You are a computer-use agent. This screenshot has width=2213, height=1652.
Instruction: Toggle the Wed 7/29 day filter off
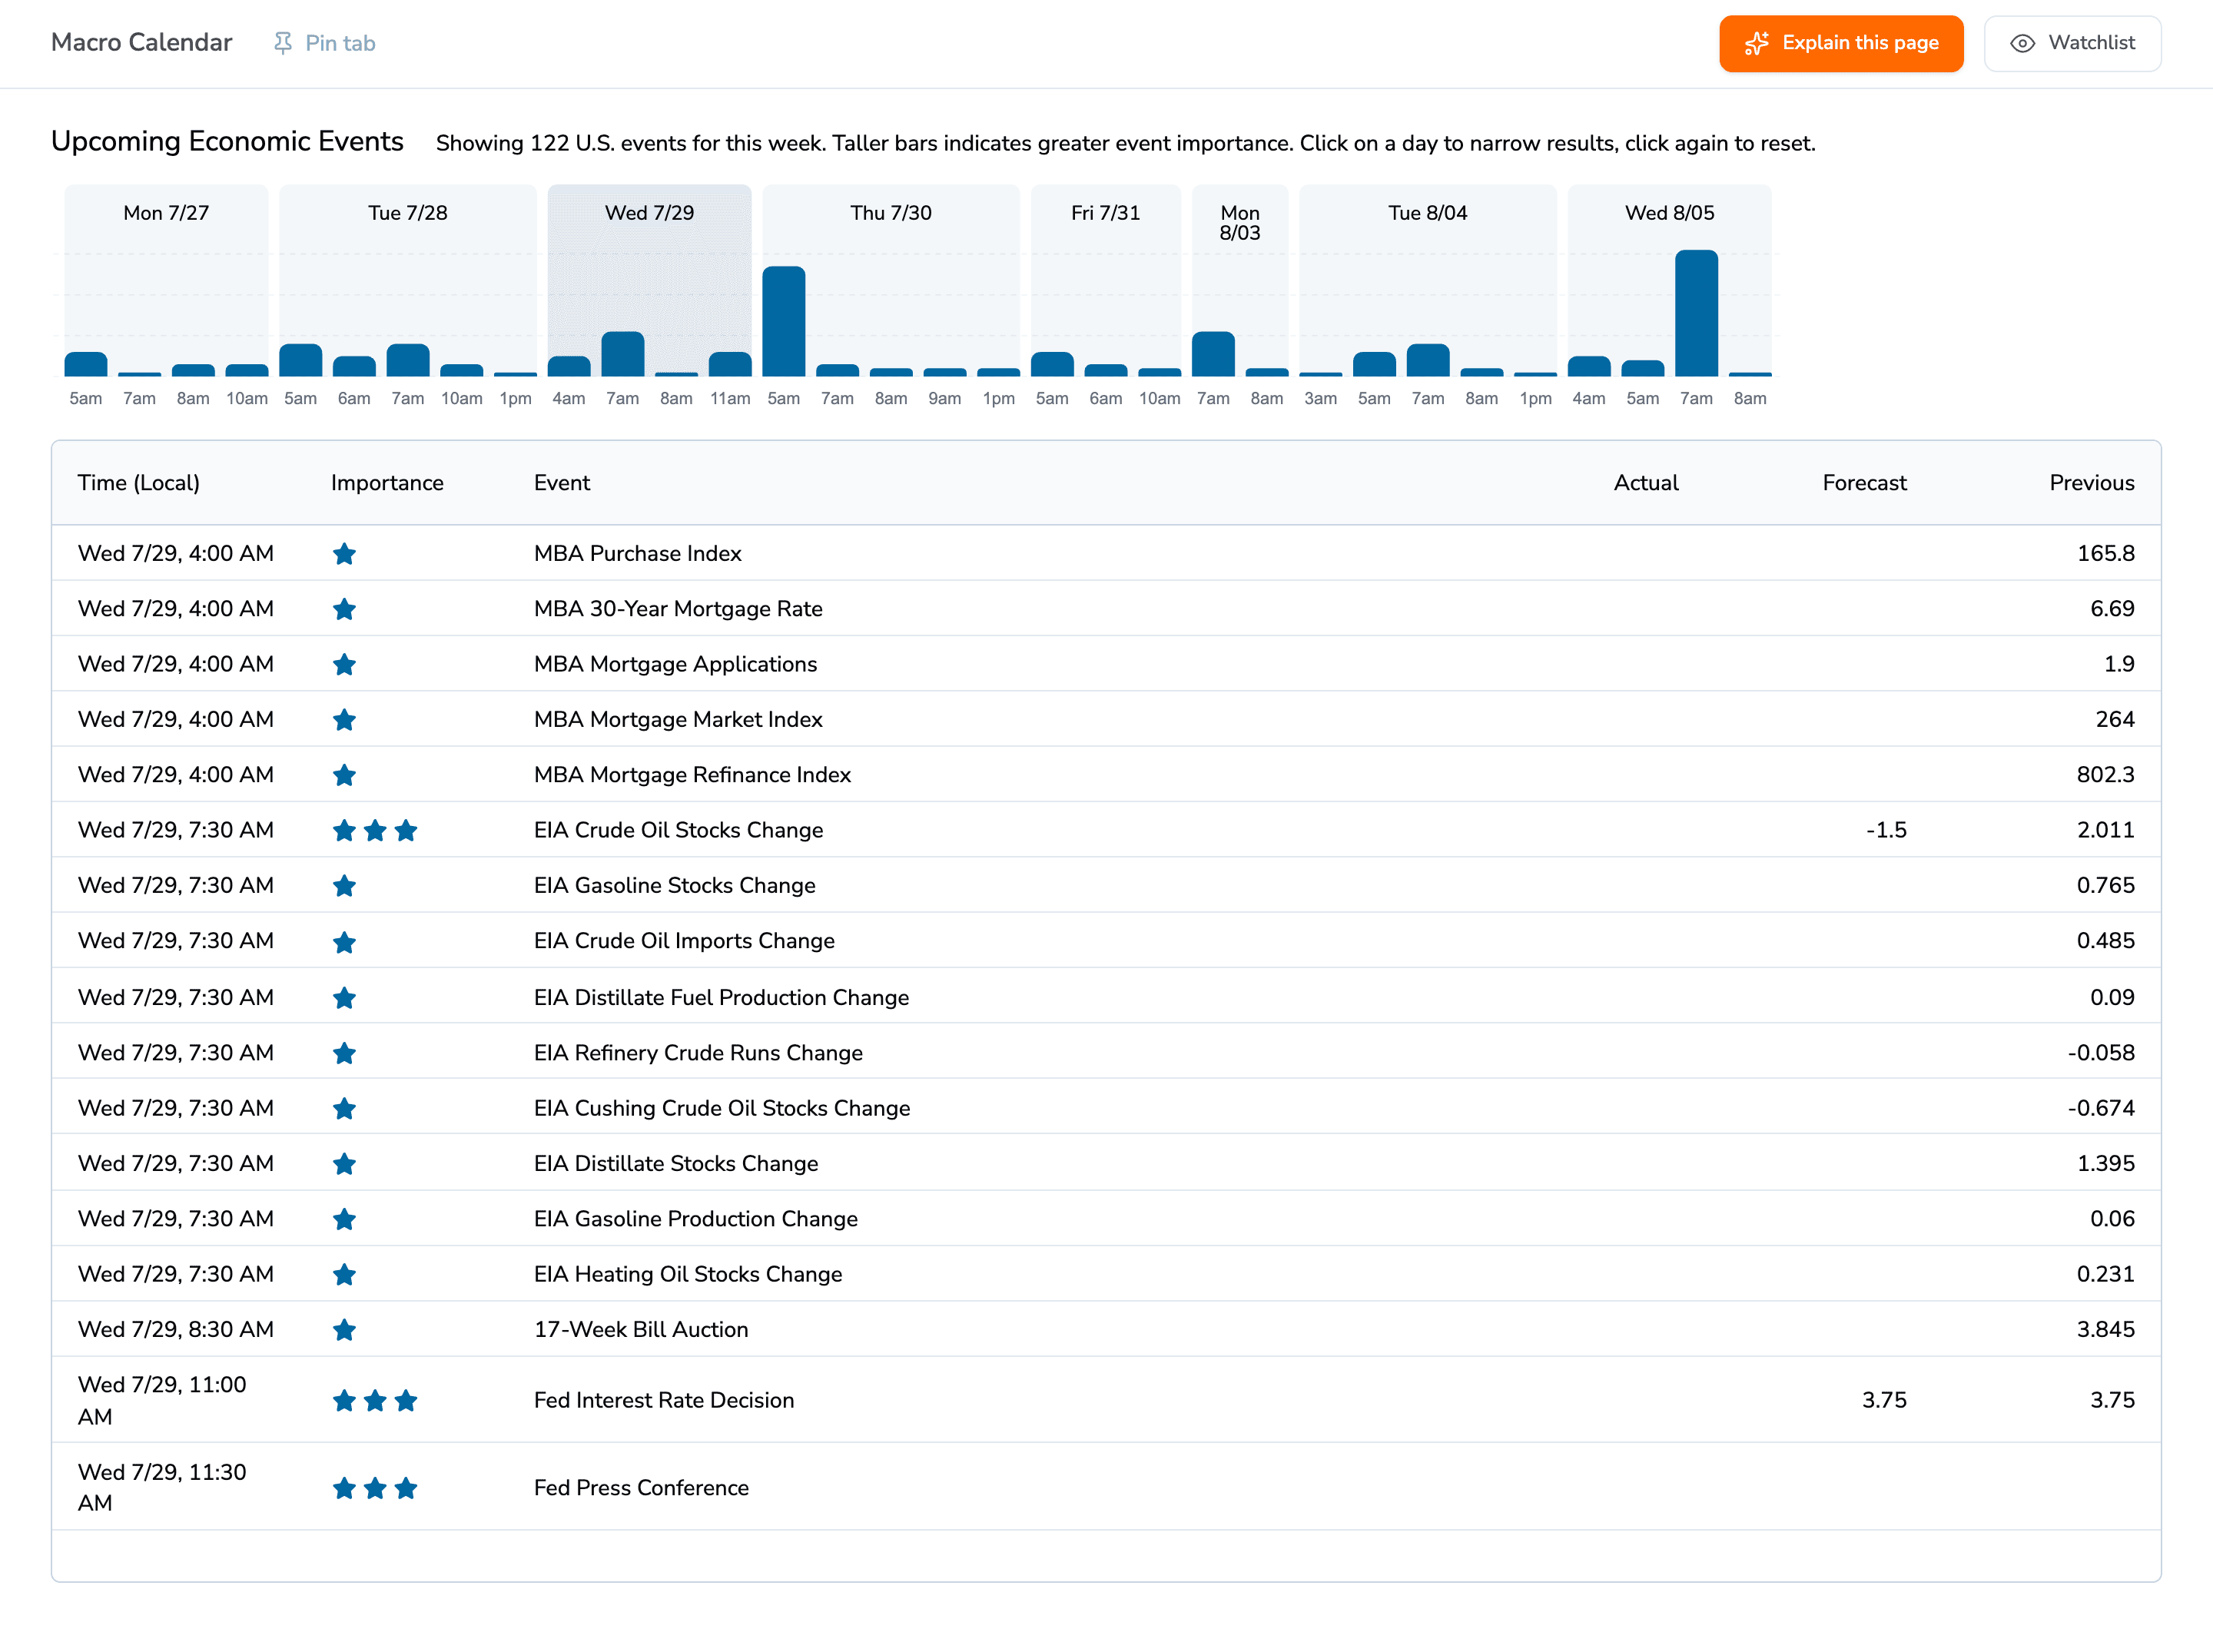[649, 281]
